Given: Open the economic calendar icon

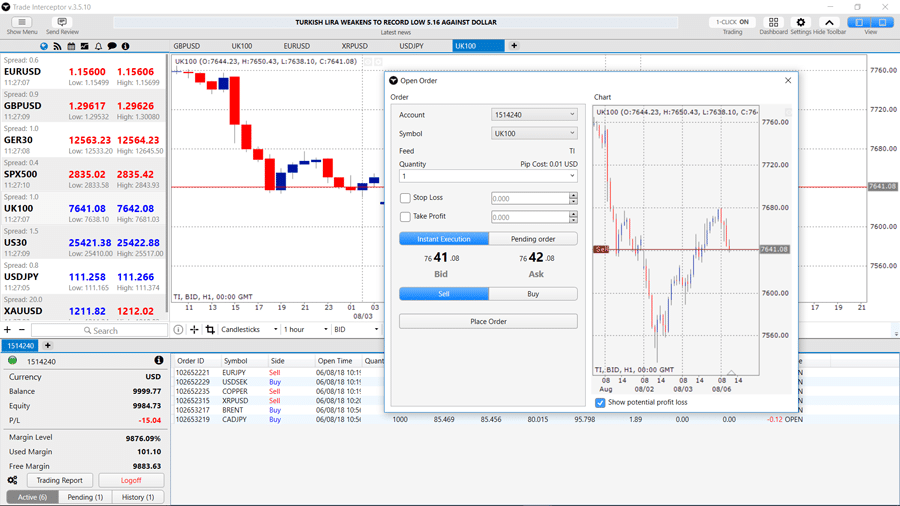Looking at the screenshot, I should 71,46.
